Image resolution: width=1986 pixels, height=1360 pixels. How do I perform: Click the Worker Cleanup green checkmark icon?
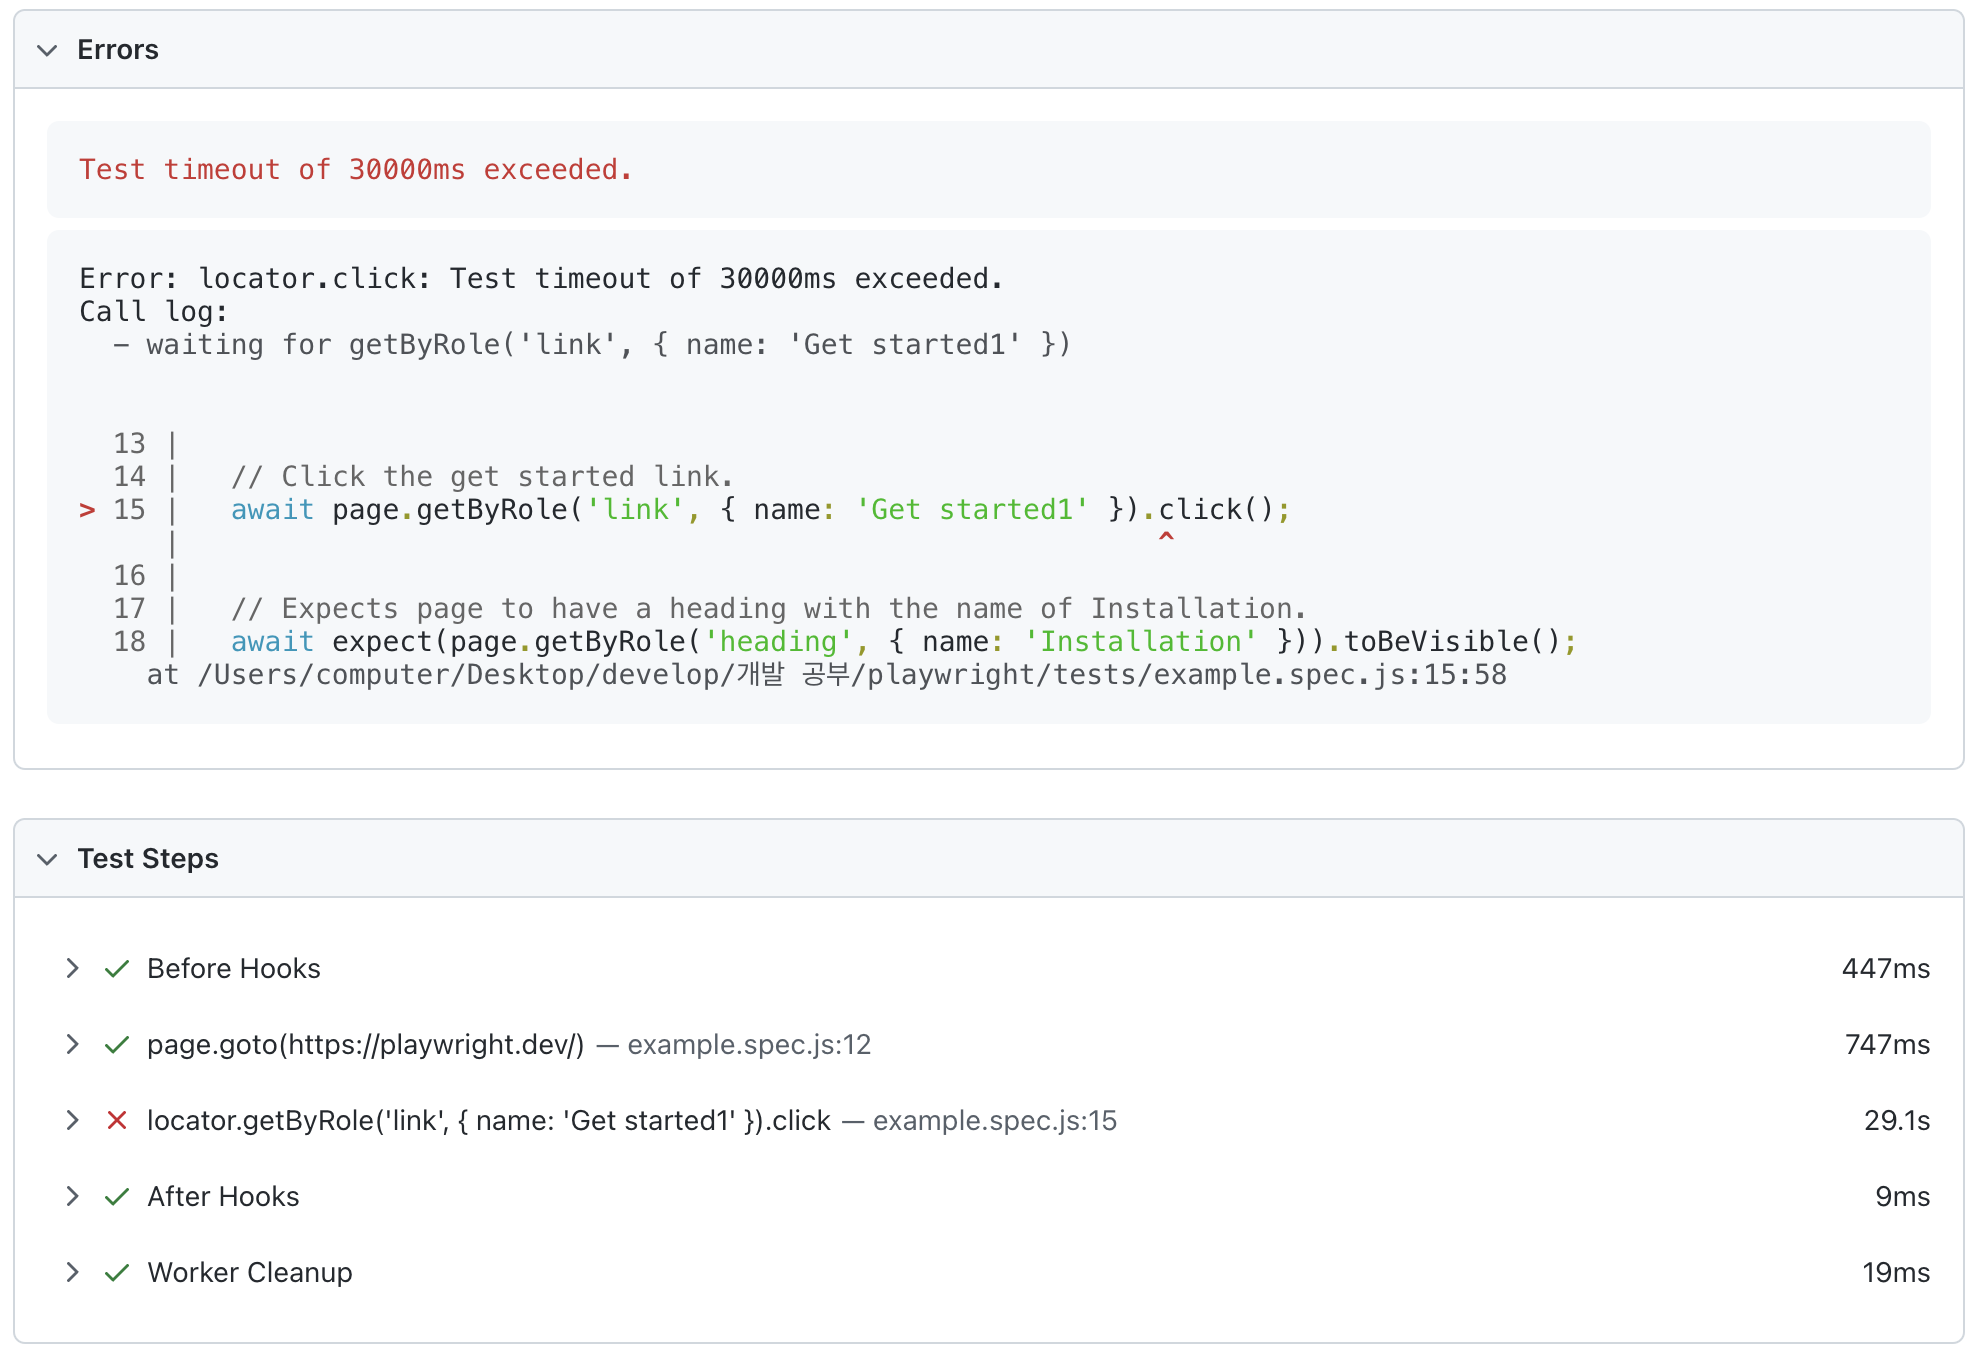(x=117, y=1272)
